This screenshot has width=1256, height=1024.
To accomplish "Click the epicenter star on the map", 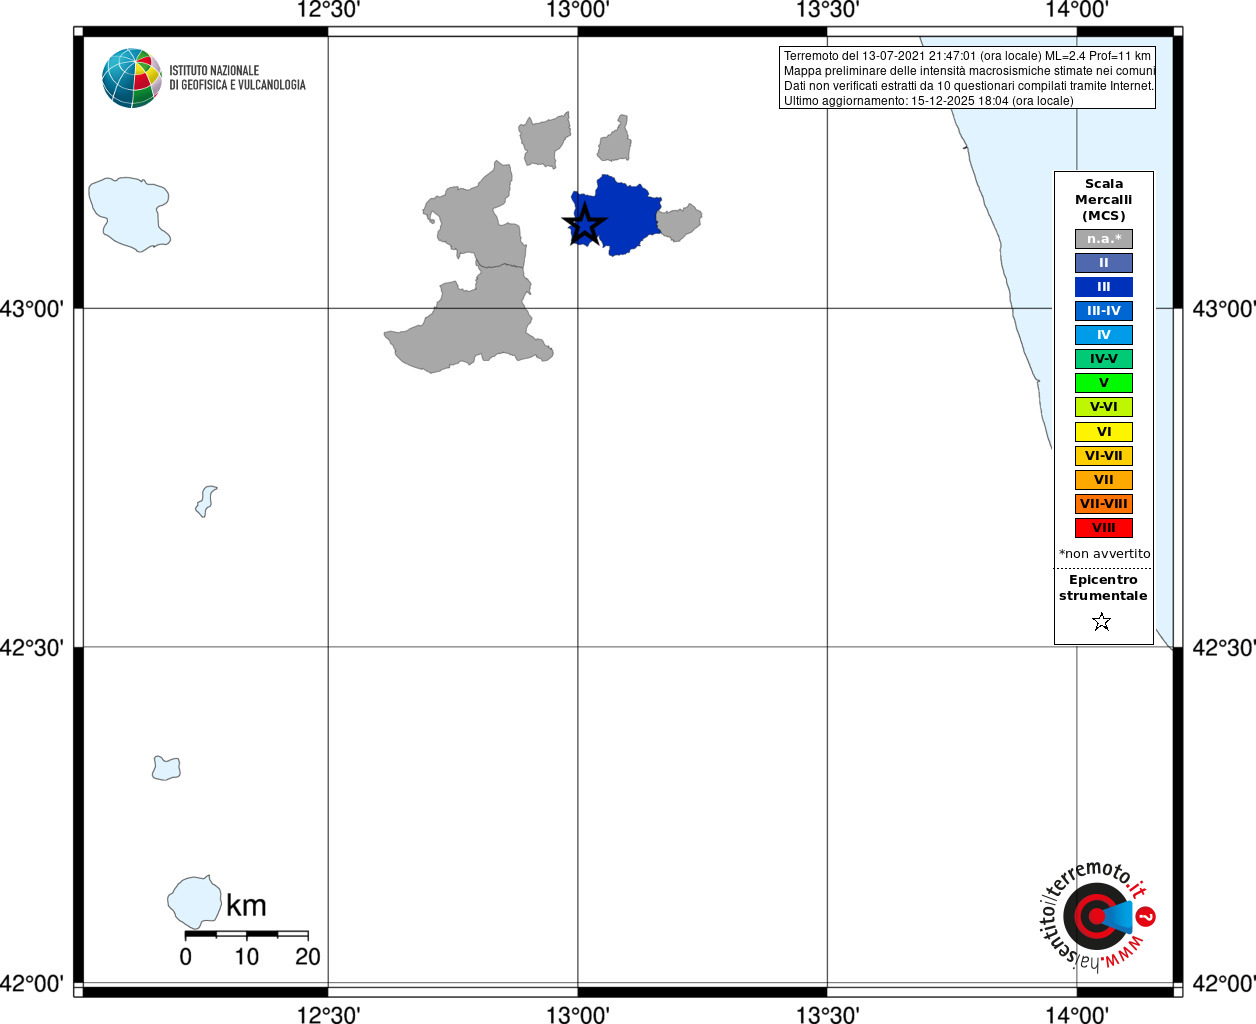I will 584,224.
